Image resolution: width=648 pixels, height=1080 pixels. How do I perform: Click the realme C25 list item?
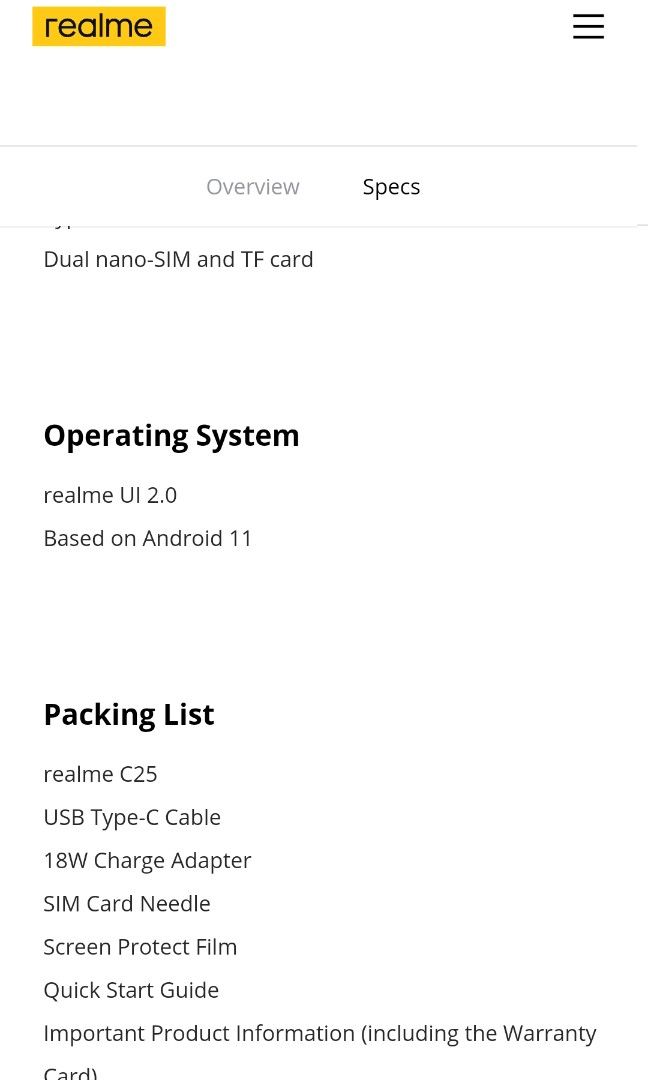click(x=100, y=774)
